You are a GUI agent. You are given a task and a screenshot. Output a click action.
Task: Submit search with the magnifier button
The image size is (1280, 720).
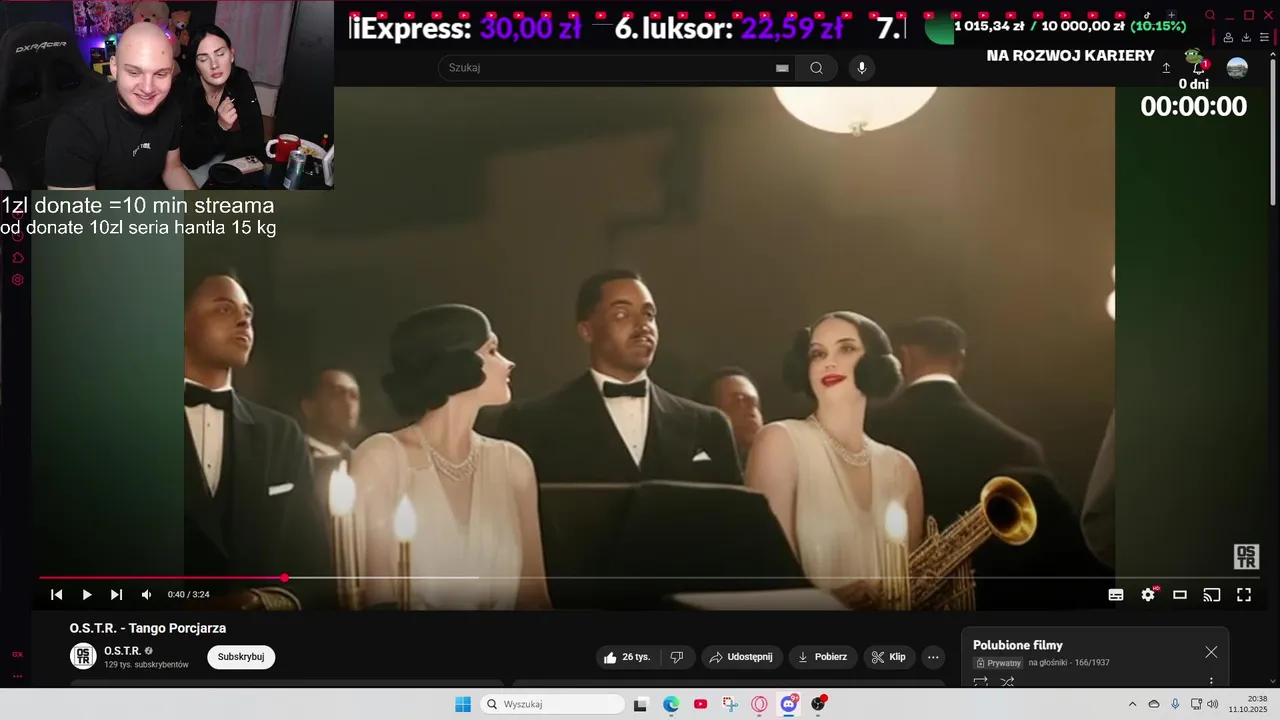(817, 68)
